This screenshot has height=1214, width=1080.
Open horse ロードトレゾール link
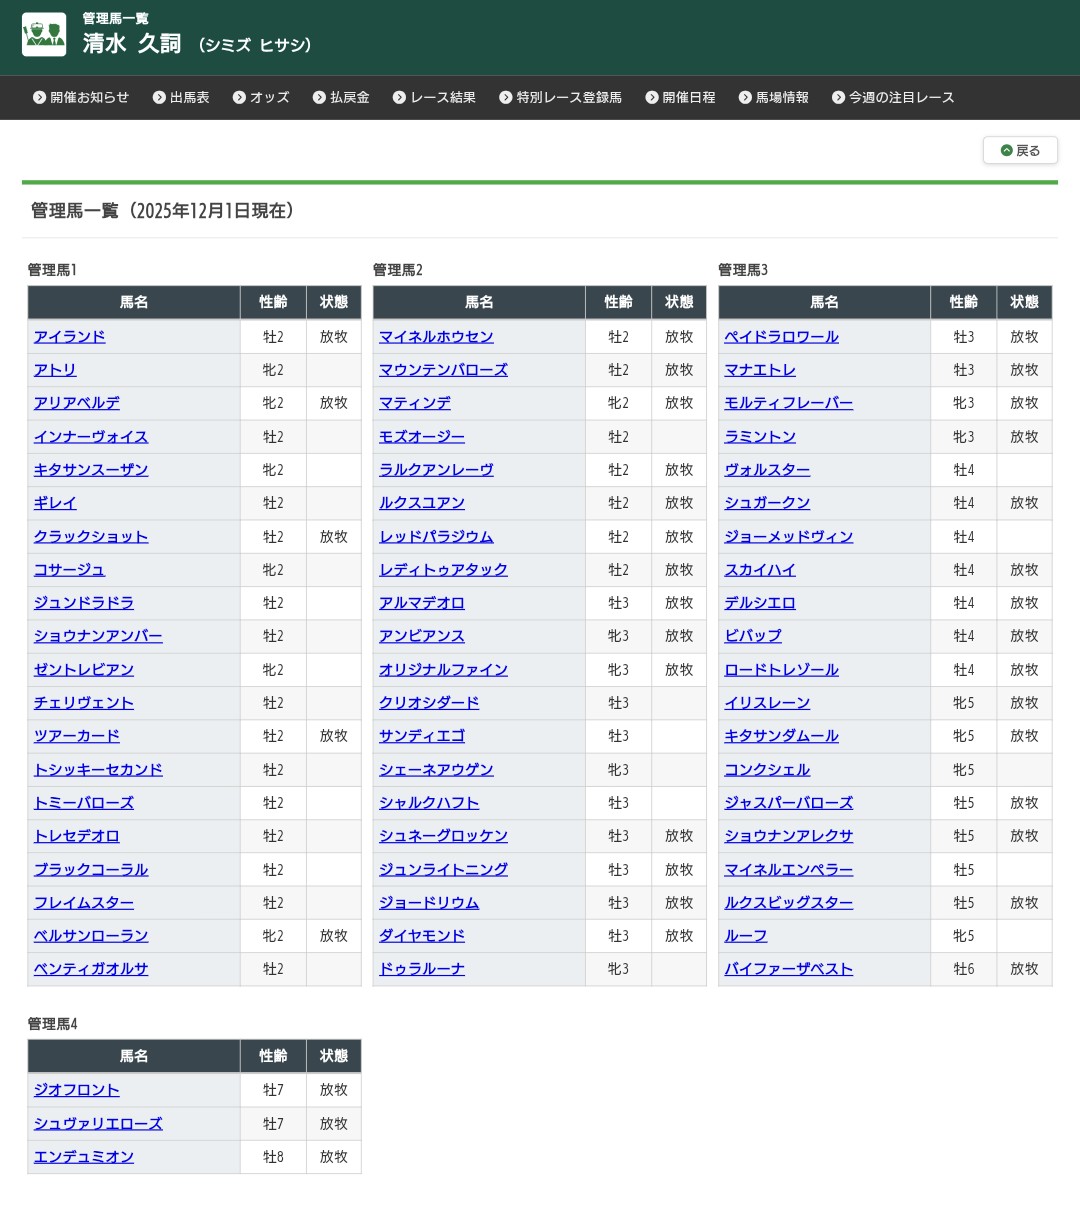(781, 670)
